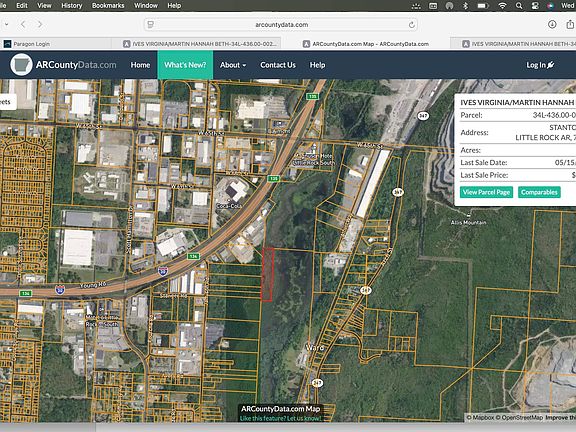This screenshot has height=432, width=576.
Task: Open the What's New? page
Action: (x=185, y=65)
